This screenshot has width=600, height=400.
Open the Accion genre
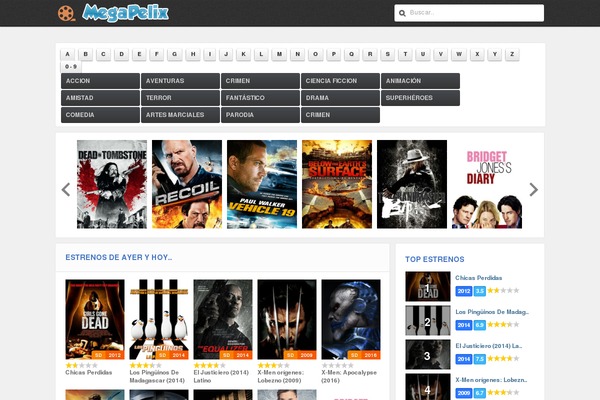coord(100,81)
